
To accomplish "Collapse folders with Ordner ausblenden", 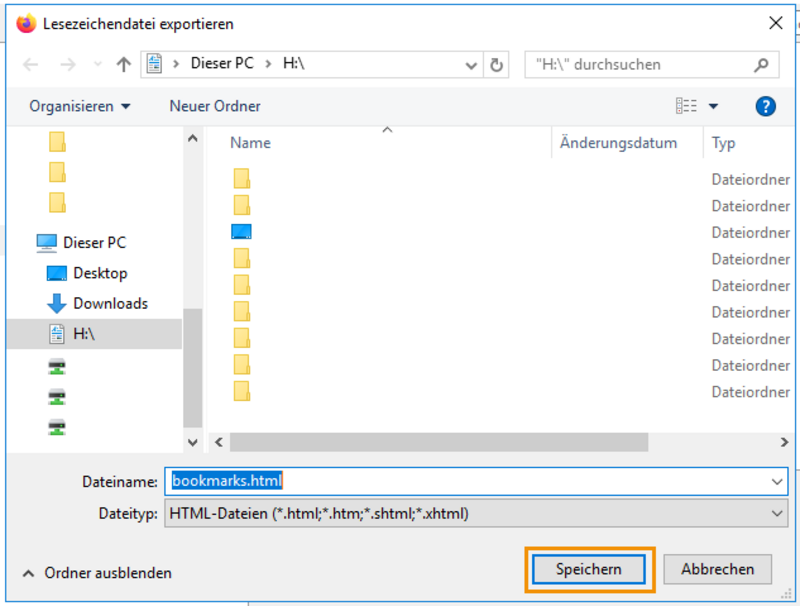I will pyautogui.click(x=97, y=573).
